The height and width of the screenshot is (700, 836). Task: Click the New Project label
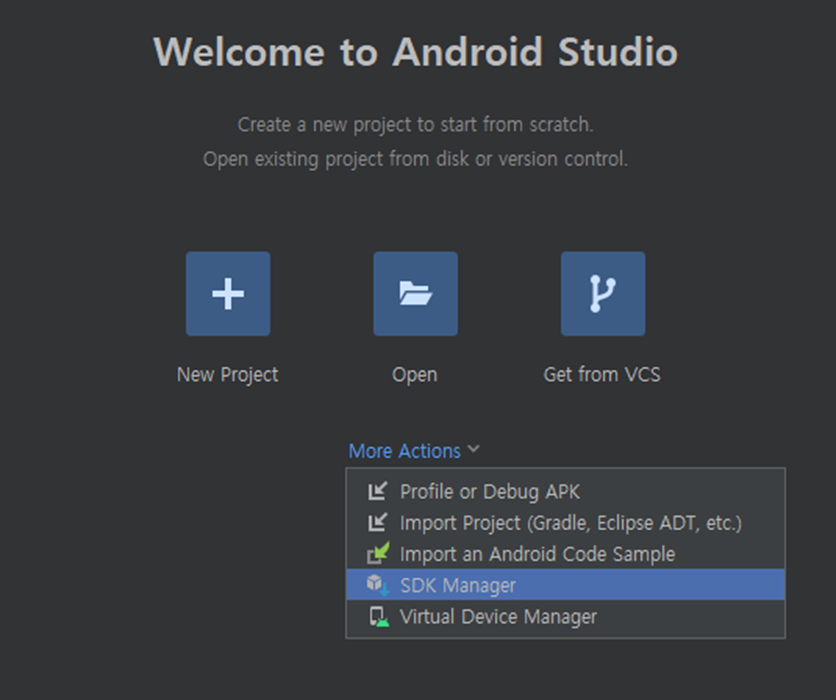(228, 375)
